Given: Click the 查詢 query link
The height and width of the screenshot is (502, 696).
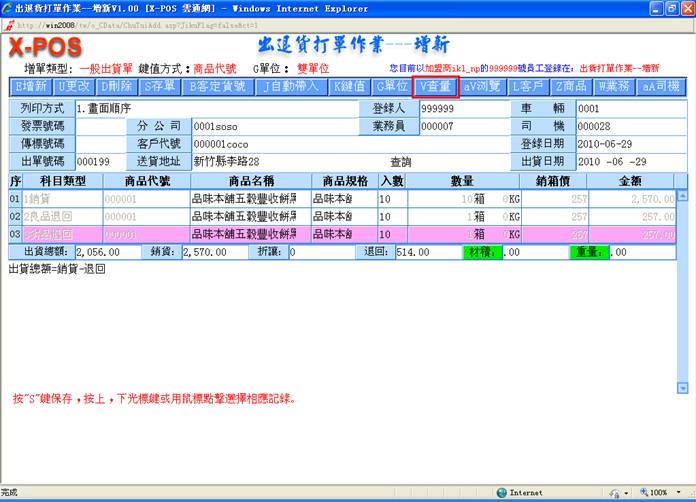Looking at the screenshot, I should click(400, 161).
